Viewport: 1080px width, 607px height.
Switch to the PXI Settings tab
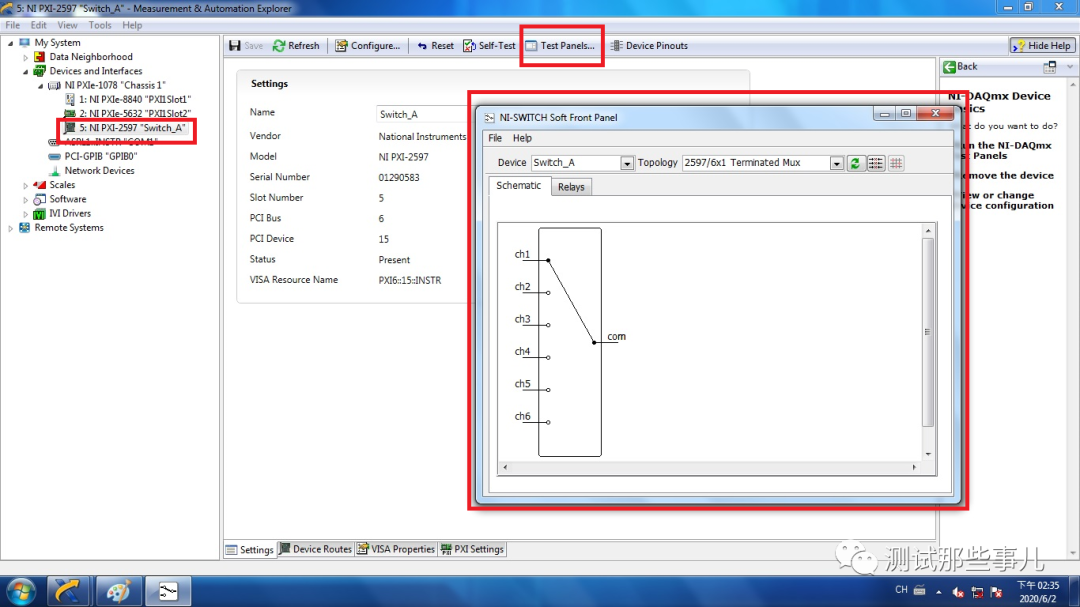[472, 549]
